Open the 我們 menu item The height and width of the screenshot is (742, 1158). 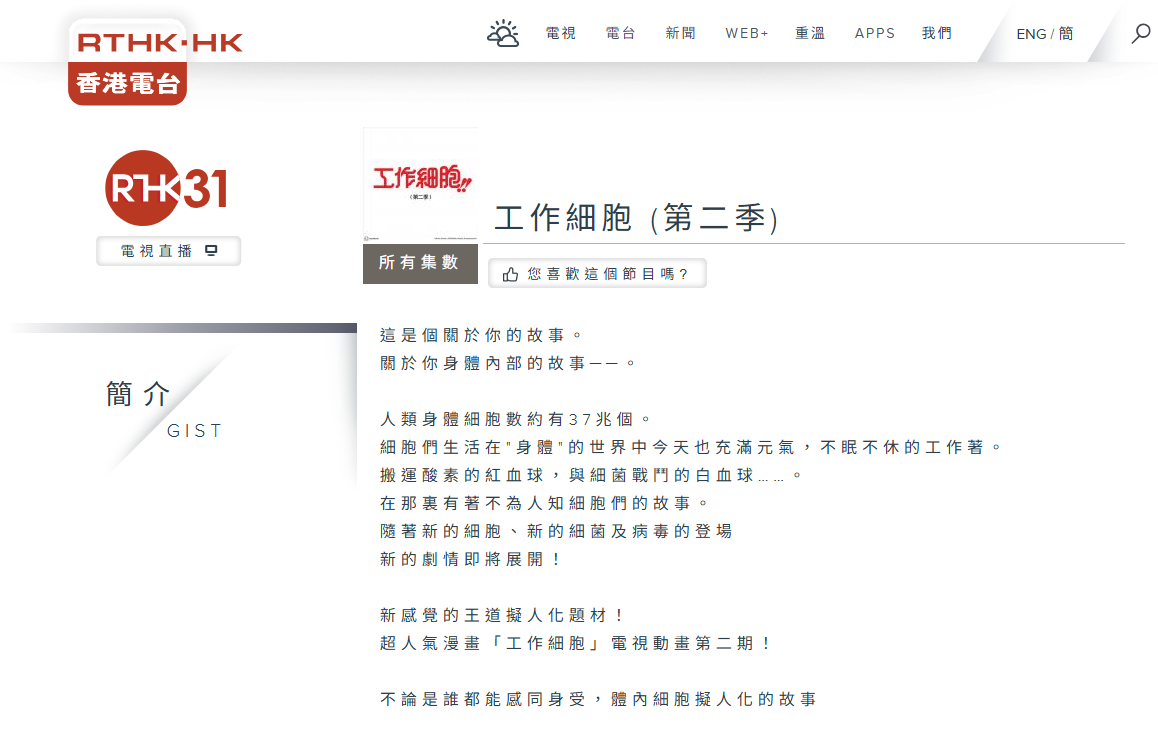937,34
